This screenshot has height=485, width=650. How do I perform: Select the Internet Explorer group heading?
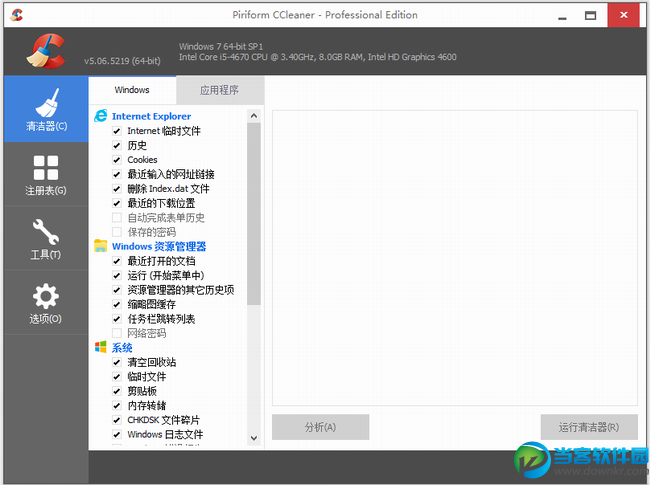click(151, 116)
